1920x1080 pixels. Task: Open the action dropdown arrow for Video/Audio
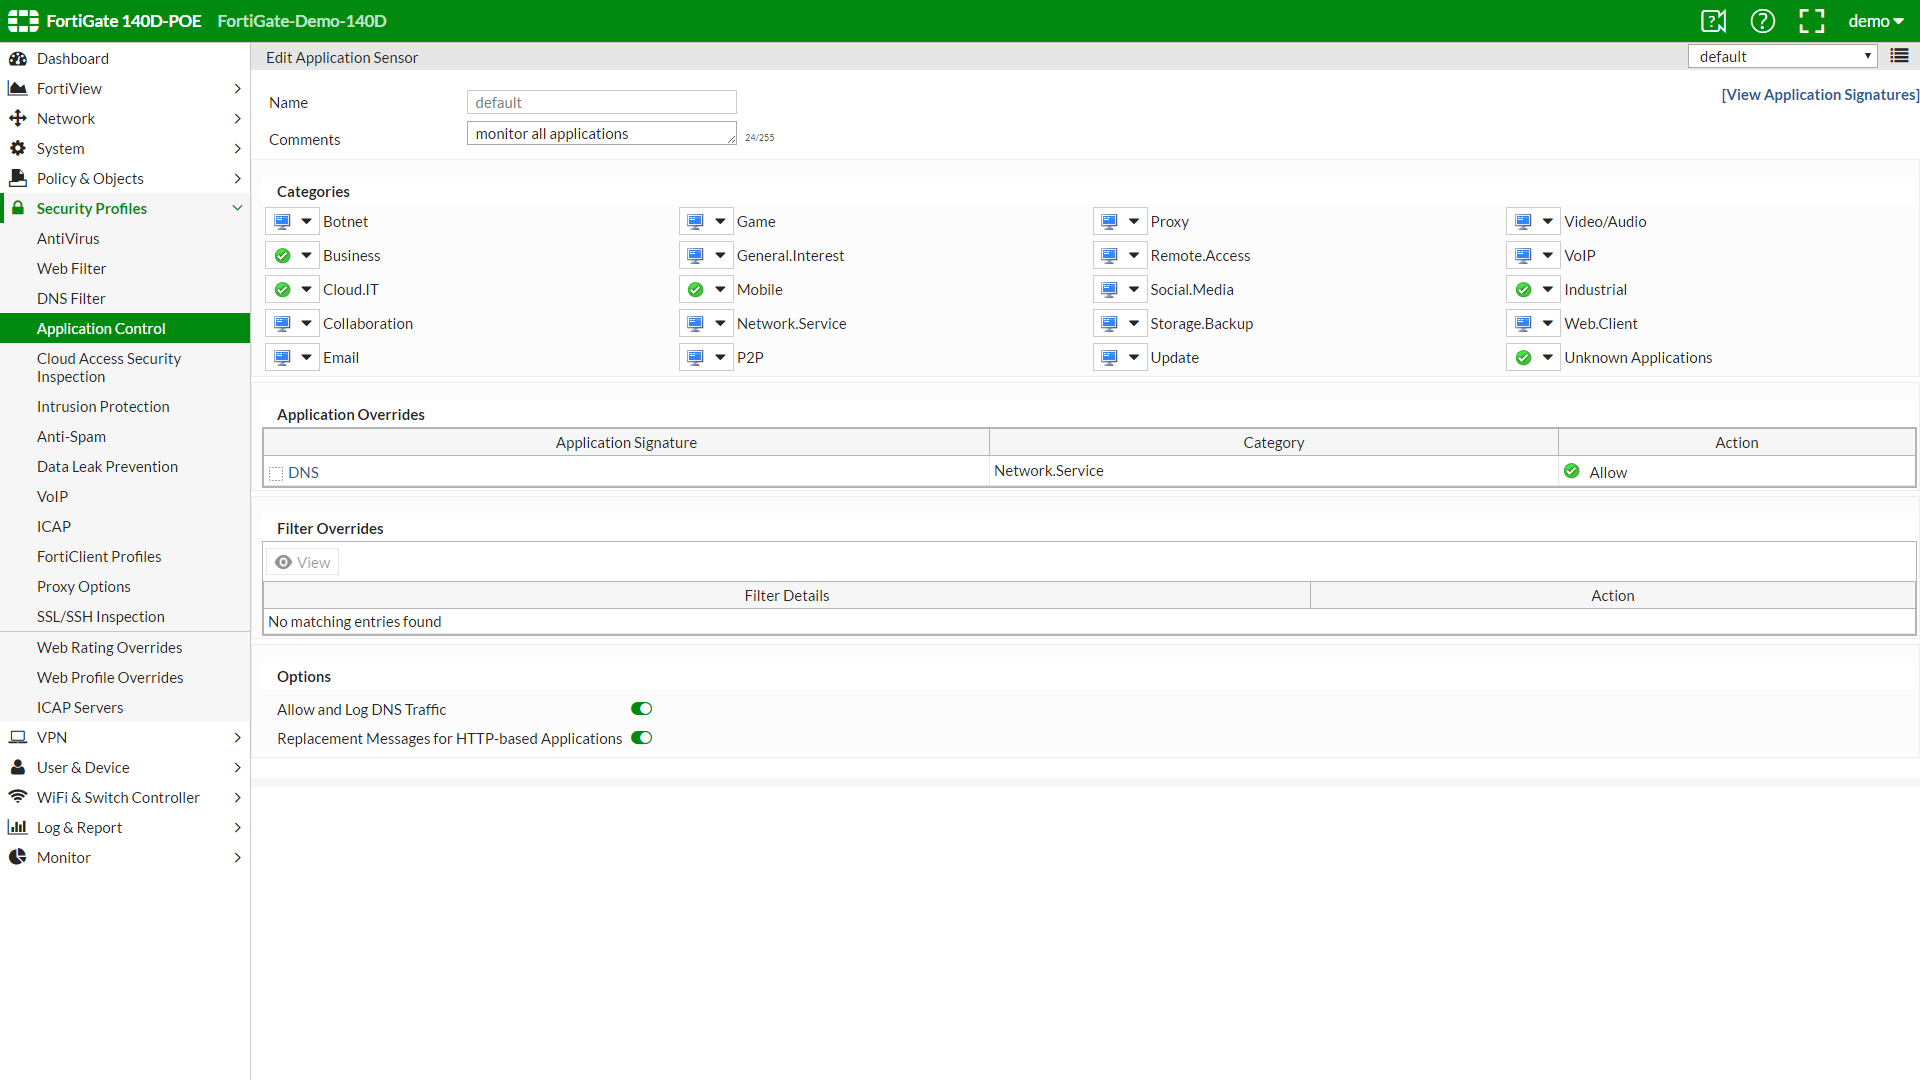[1547, 222]
